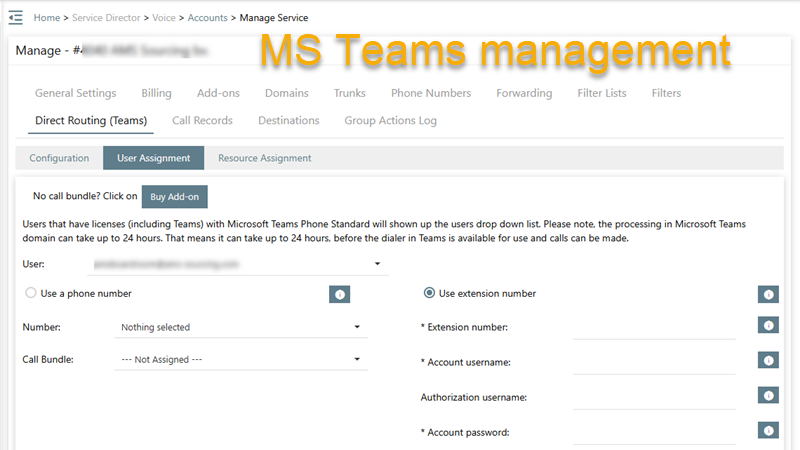This screenshot has height=450, width=800.
Task: Select the User Assignment sub-tab
Action: pyautogui.click(x=154, y=158)
